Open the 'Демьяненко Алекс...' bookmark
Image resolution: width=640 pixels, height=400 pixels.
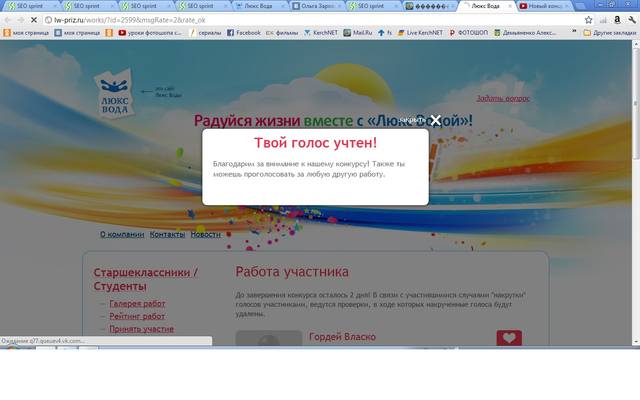[525, 33]
